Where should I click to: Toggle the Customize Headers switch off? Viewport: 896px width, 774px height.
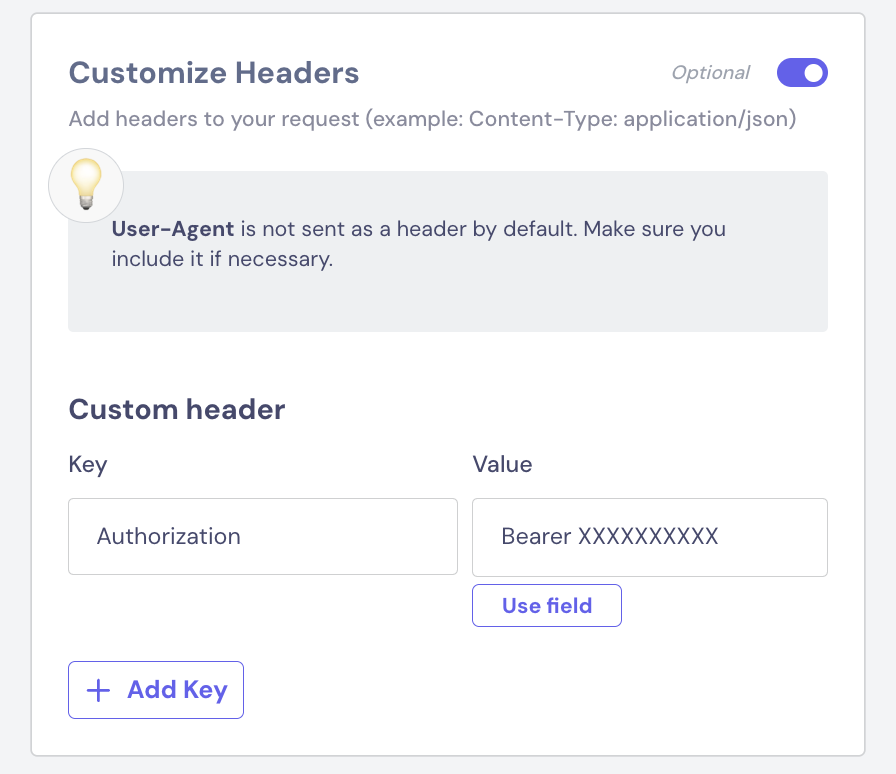802,73
